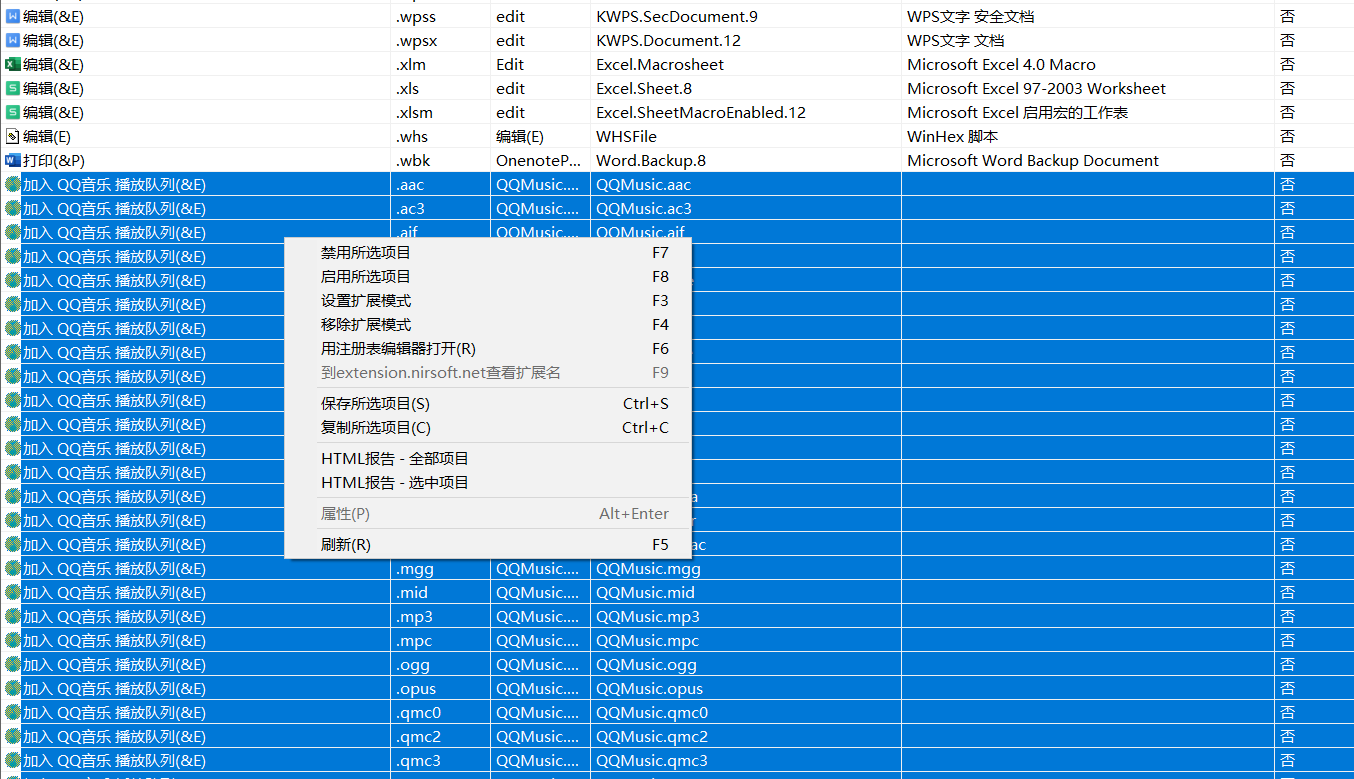Click the WinHex script icon in the .whs row
The height and width of the screenshot is (779, 1354).
click(x=12, y=136)
